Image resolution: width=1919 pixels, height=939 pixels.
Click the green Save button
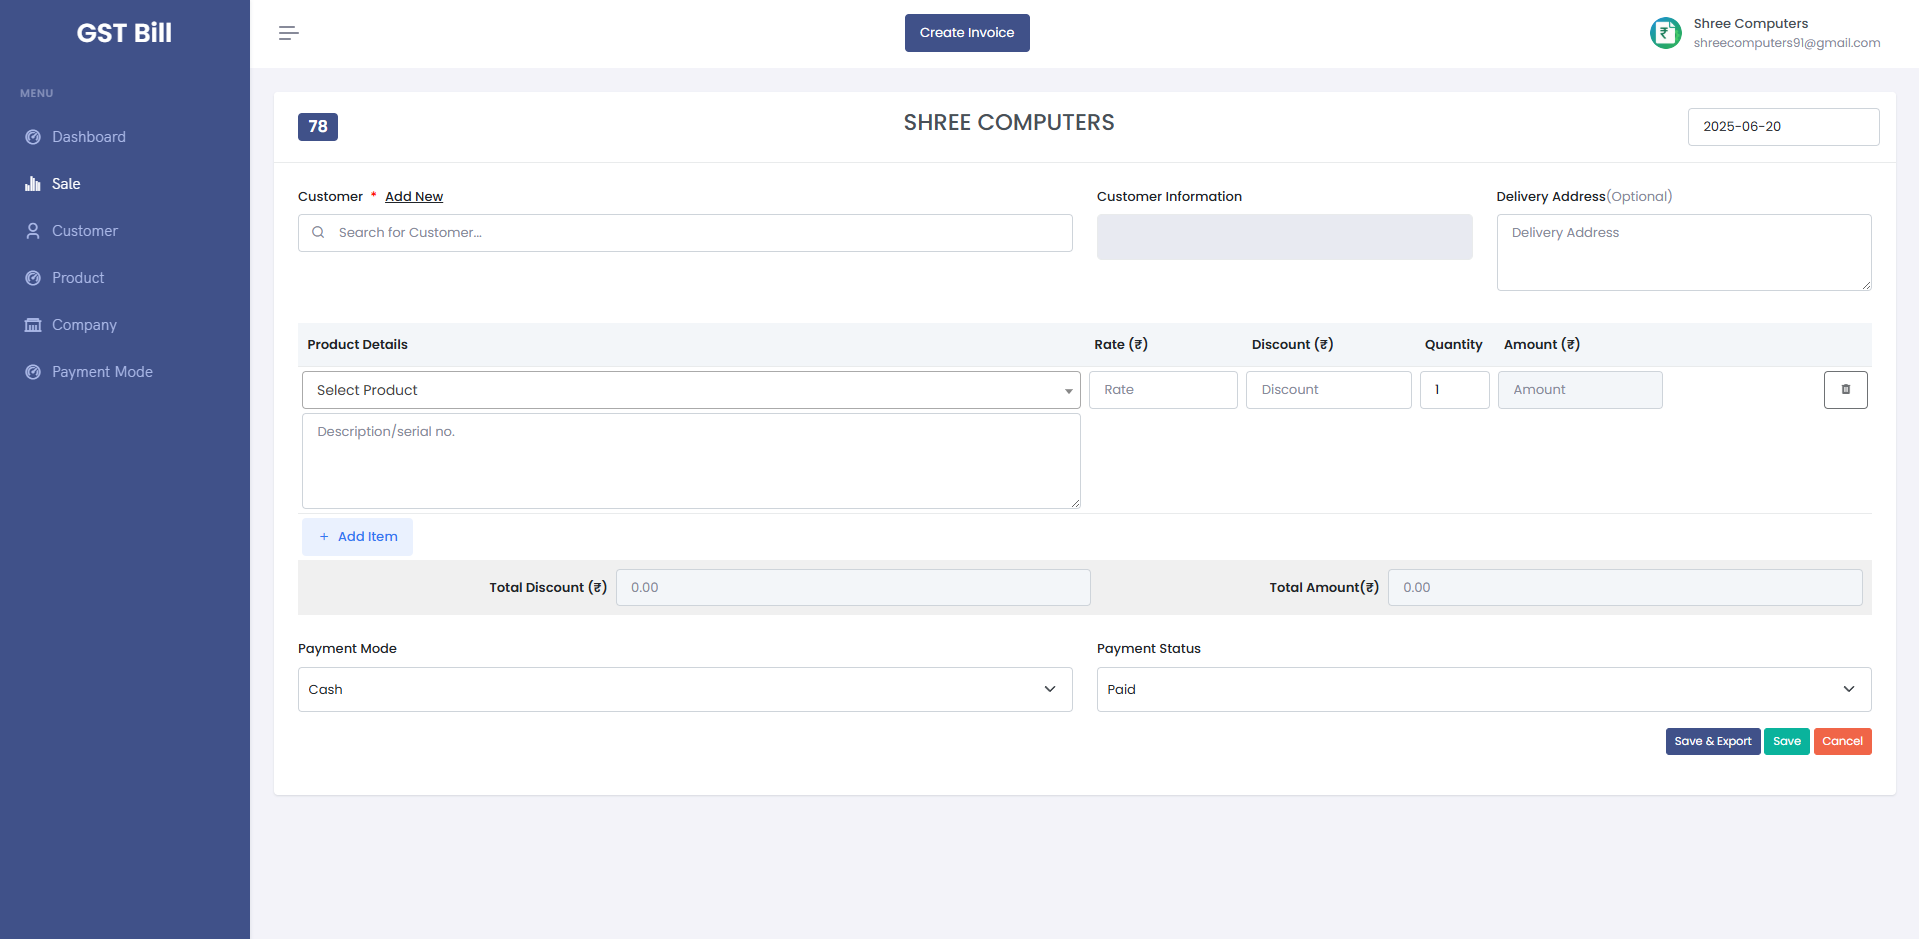[x=1786, y=741]
